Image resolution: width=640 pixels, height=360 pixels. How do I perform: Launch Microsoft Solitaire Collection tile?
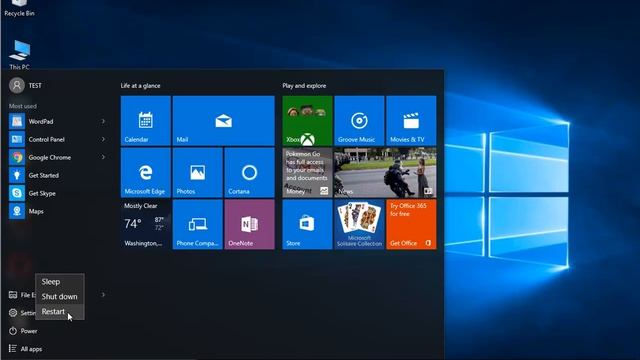pyautogui.click(x=359, y=224)
